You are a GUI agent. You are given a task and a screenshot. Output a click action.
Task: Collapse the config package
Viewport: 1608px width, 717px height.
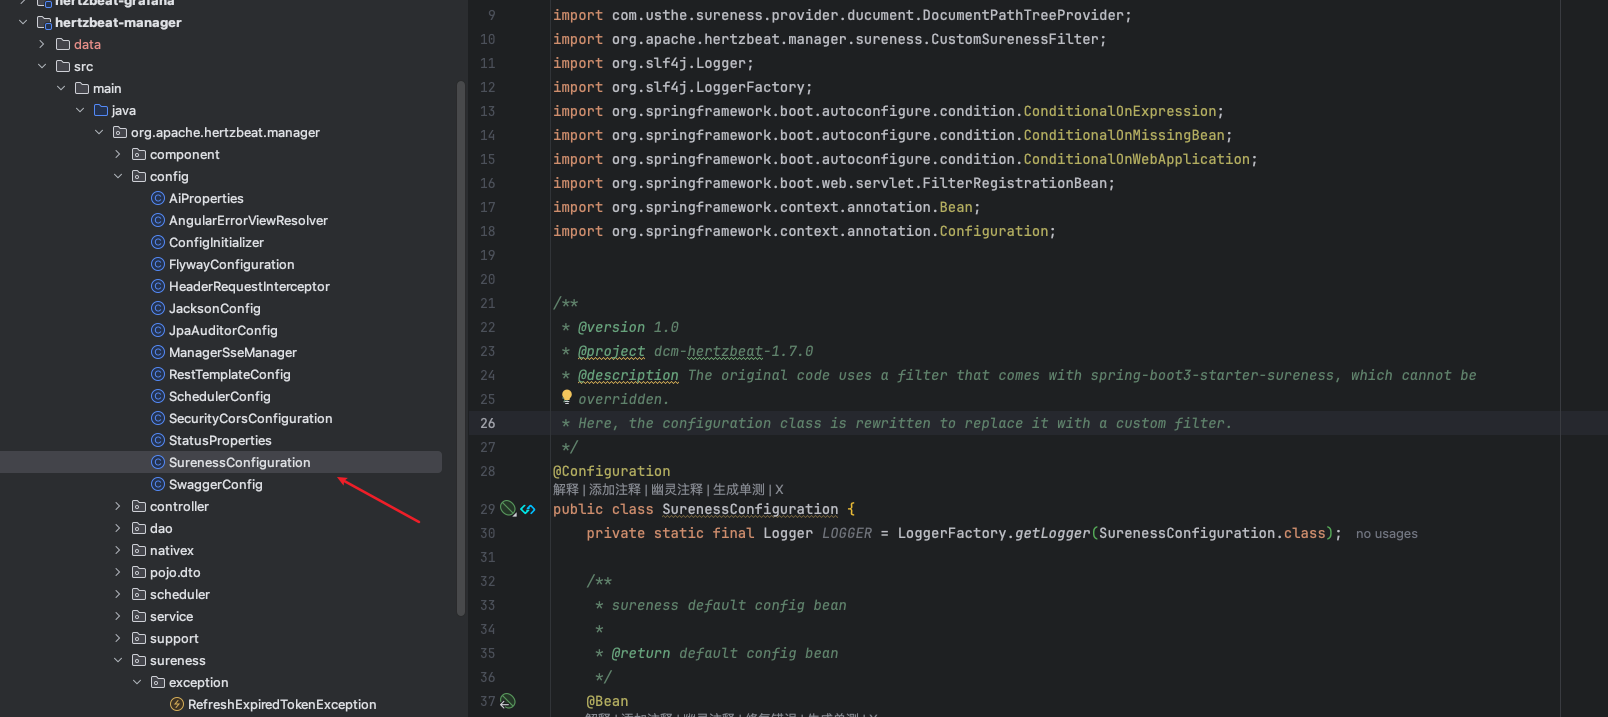coord(118,176)
